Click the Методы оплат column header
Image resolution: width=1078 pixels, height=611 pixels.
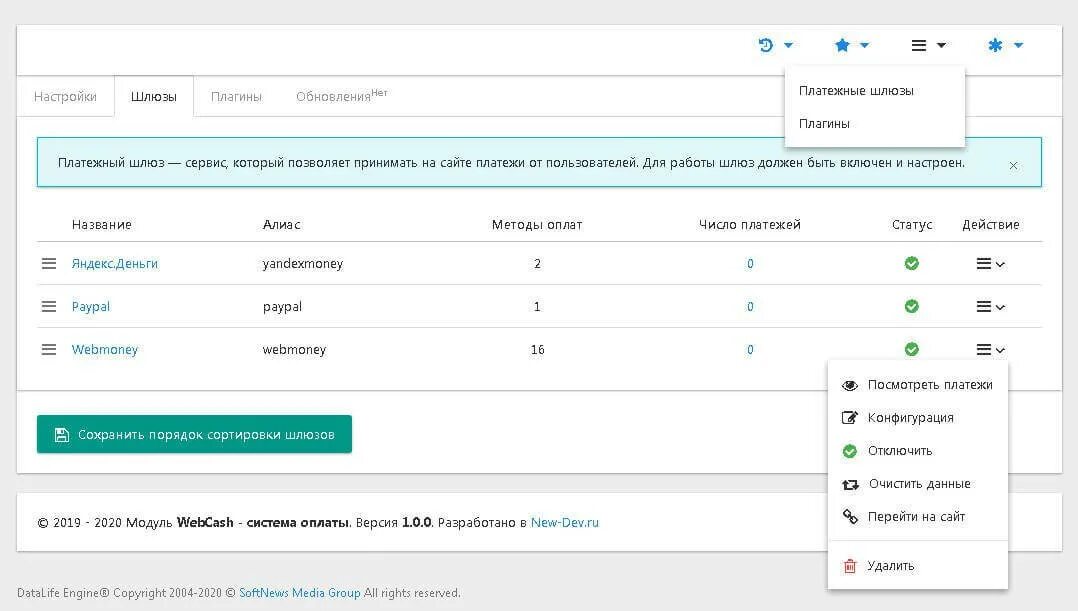pyautogui.click(x=537, y=225)
